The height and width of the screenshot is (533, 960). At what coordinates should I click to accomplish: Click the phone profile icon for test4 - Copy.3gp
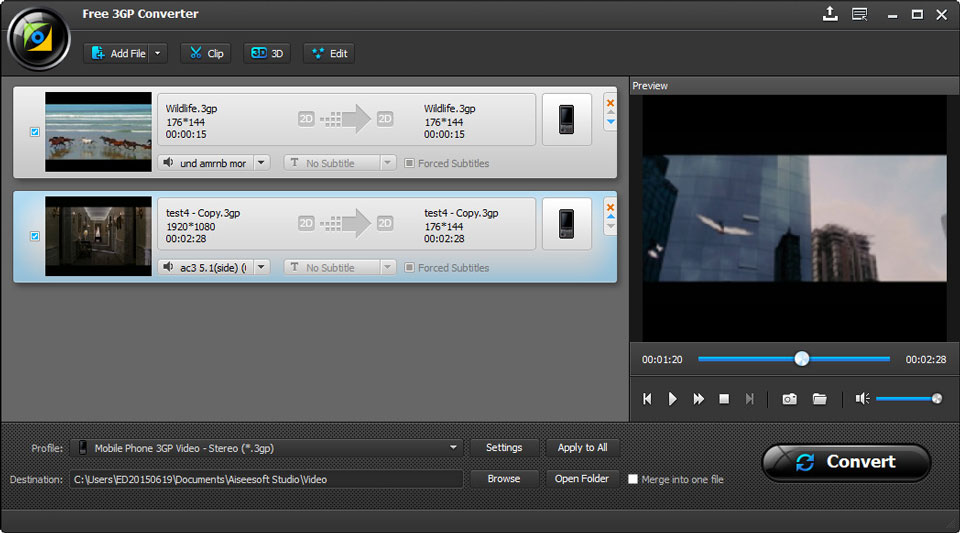(x=567, y=224)
